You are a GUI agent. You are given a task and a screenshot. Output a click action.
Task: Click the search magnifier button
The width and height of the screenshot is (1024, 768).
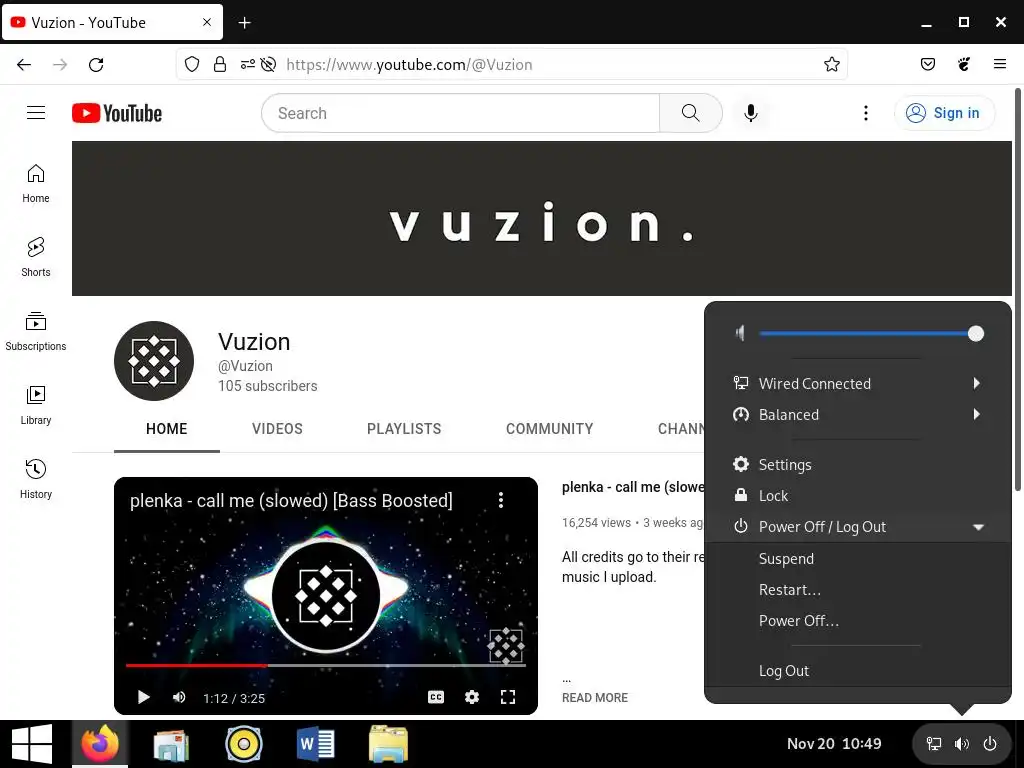[690, 113]
